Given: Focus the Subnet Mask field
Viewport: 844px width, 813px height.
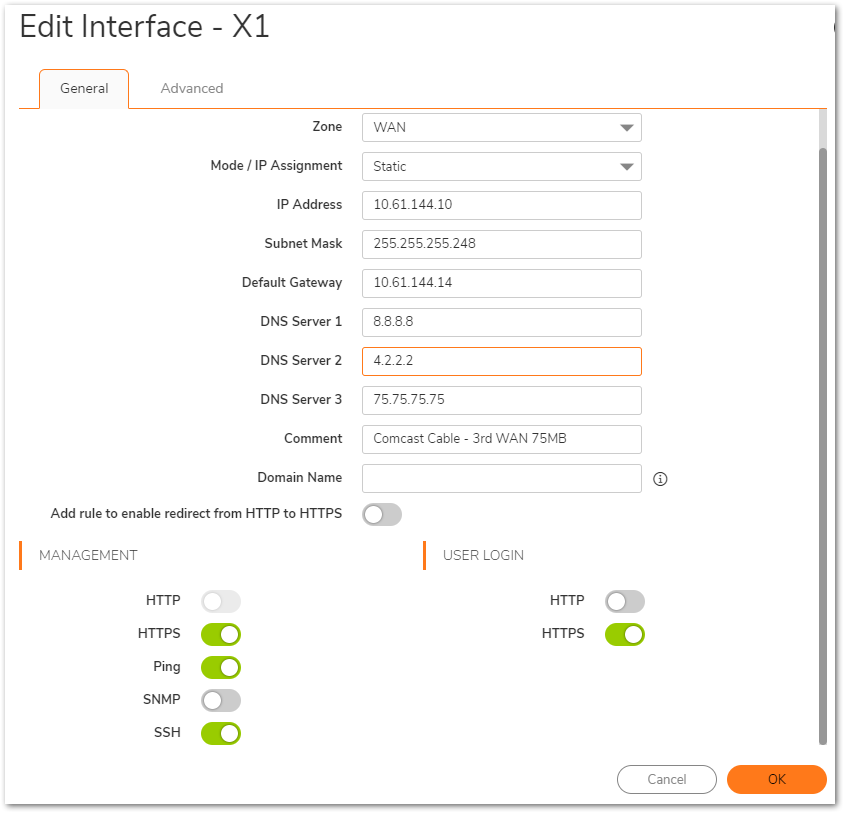Looking at the screenshot, I should pos(501,244).
